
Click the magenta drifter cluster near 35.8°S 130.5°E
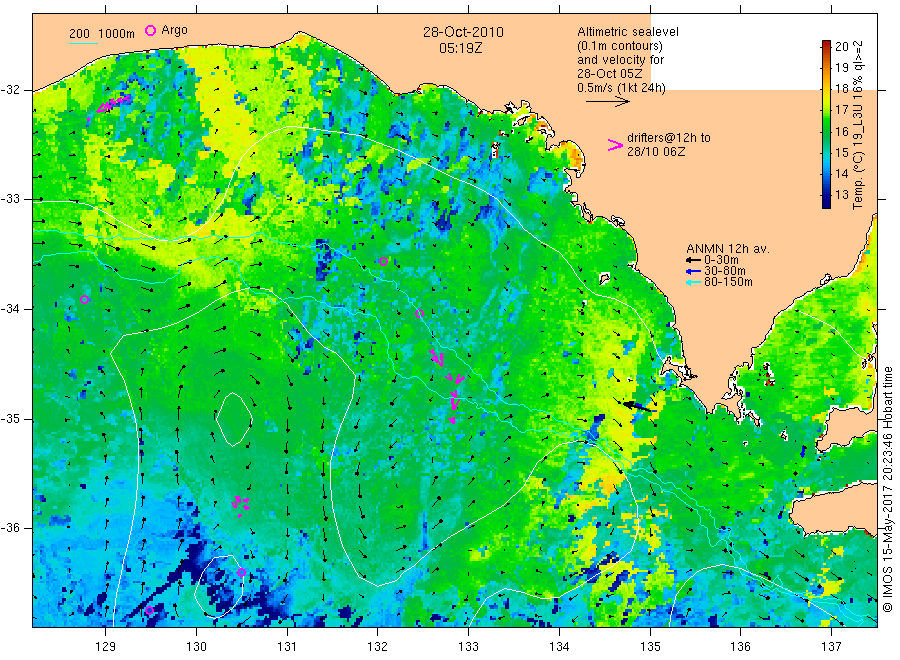point(240,505)
